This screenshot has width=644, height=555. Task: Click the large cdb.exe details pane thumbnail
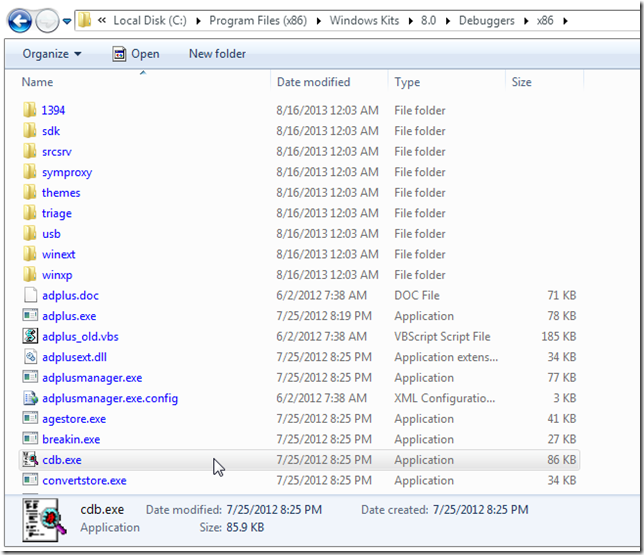[44, 520]
